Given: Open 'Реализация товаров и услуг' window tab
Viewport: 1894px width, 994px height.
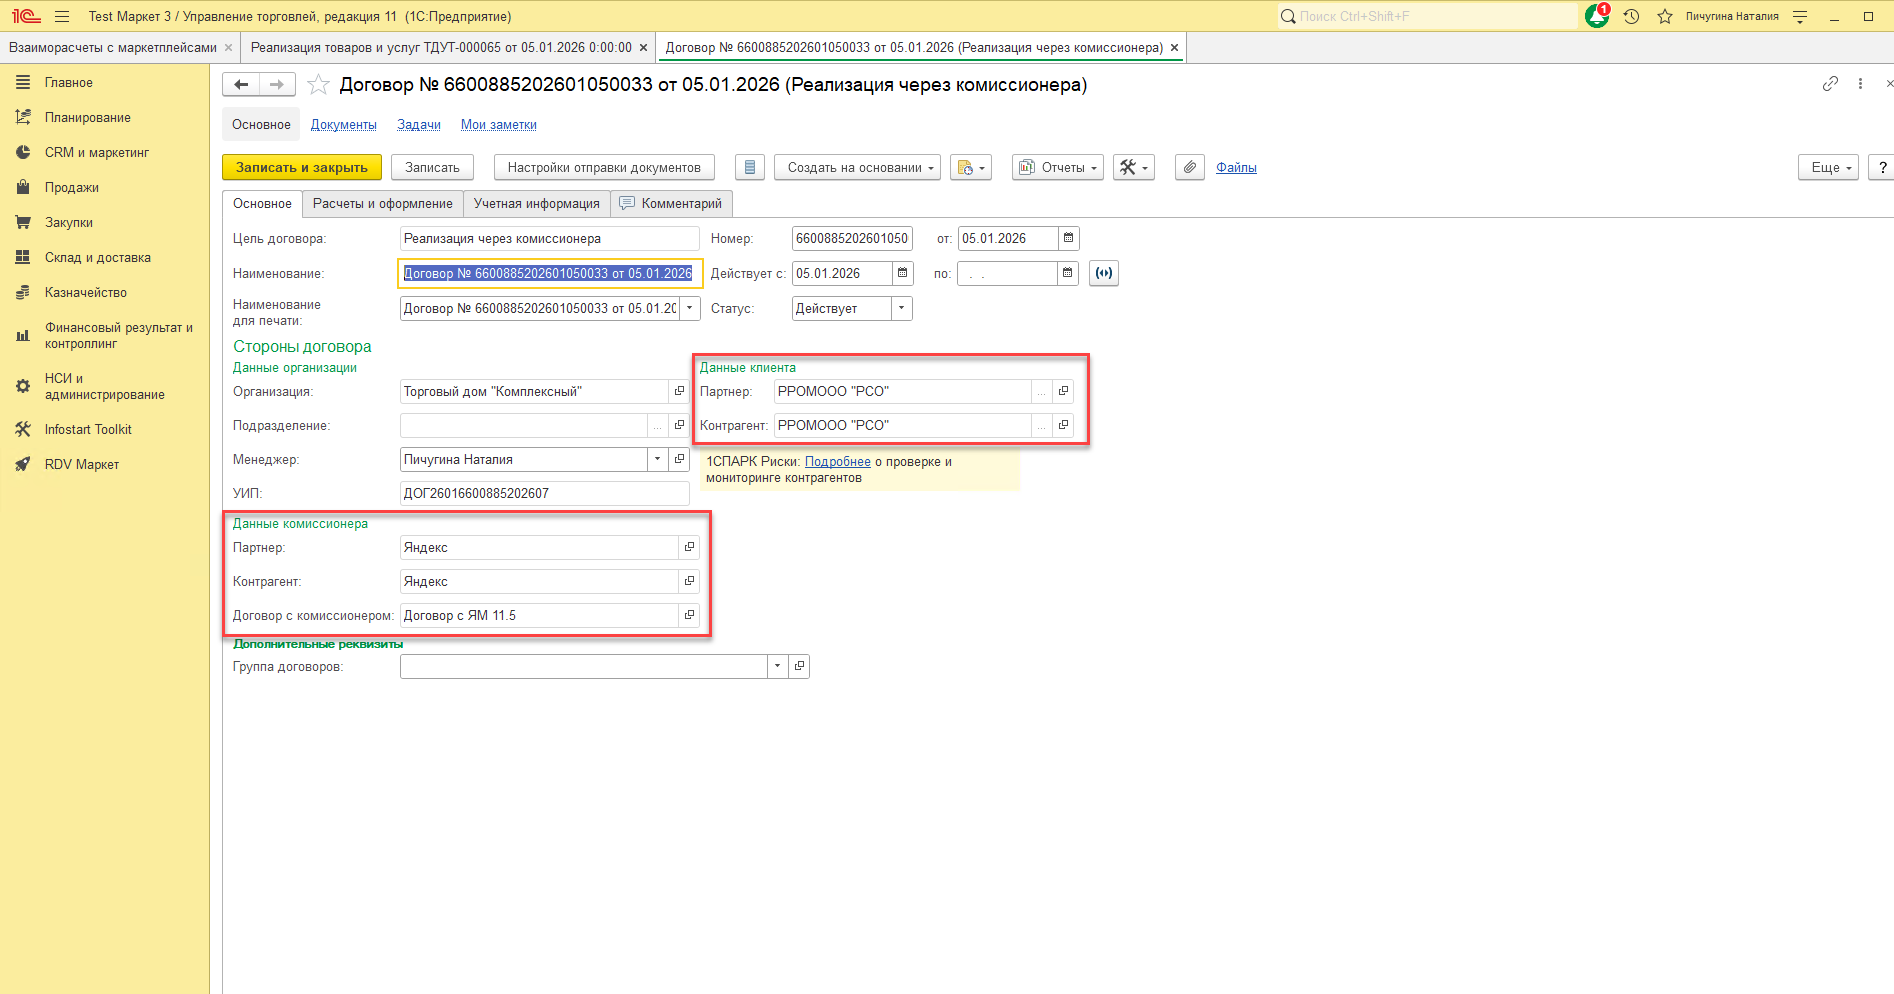Looking at the screenshot, I should [x=441, y=47].
